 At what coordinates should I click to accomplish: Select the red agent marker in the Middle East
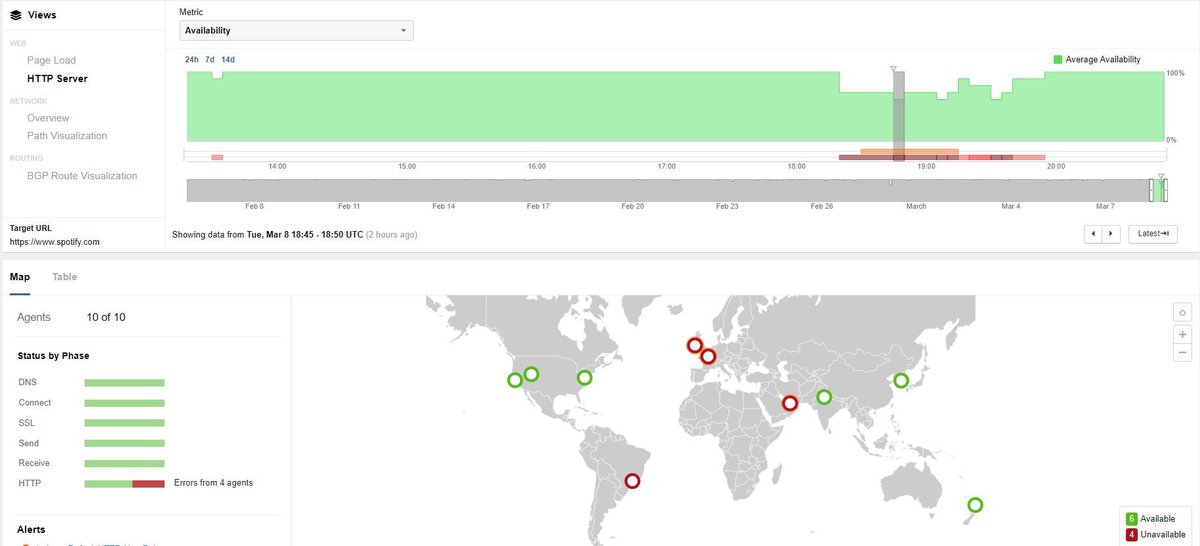point(790,404)
